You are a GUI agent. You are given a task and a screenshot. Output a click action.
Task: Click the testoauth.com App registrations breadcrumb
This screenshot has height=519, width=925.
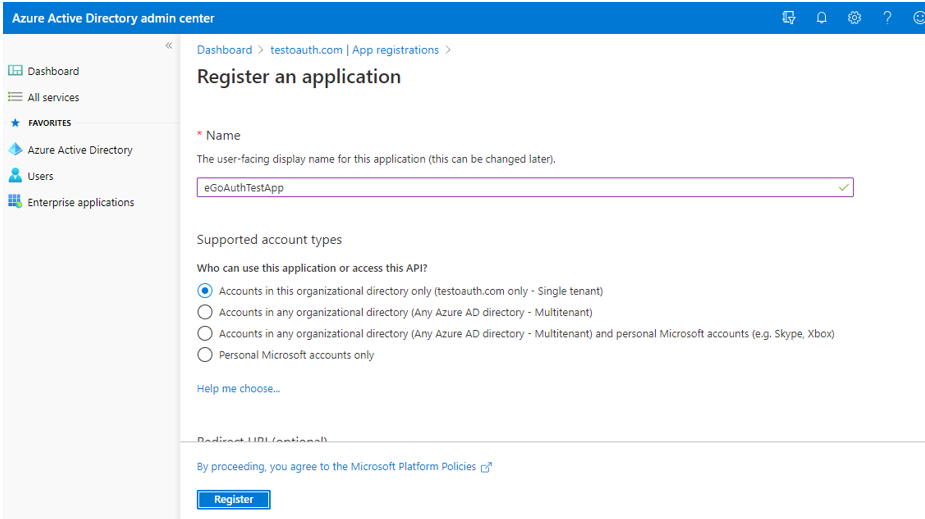355,50
